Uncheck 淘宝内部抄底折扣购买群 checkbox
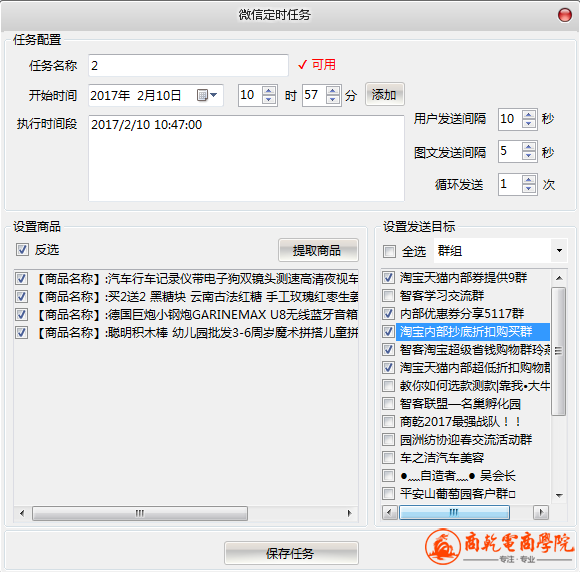This screenshot has width=580, height=572. click(x=388, y=332)
